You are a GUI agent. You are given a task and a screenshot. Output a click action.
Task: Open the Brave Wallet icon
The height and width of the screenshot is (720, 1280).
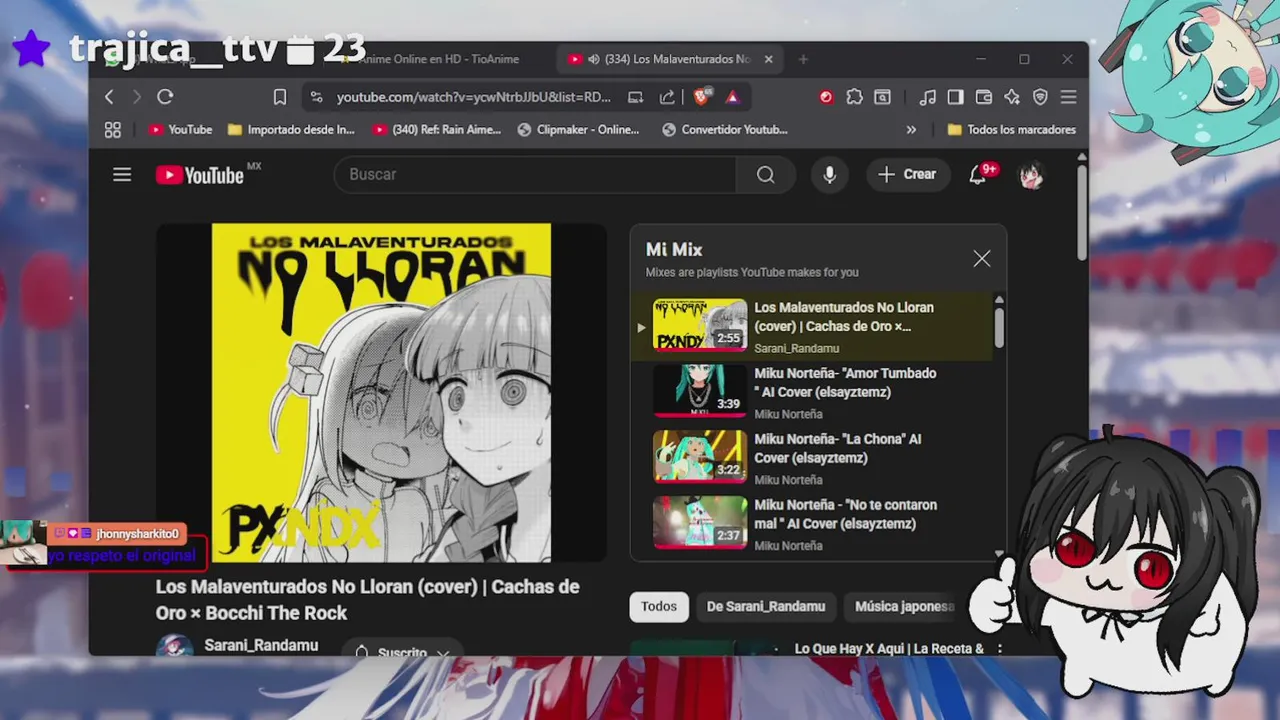[984, 97]
